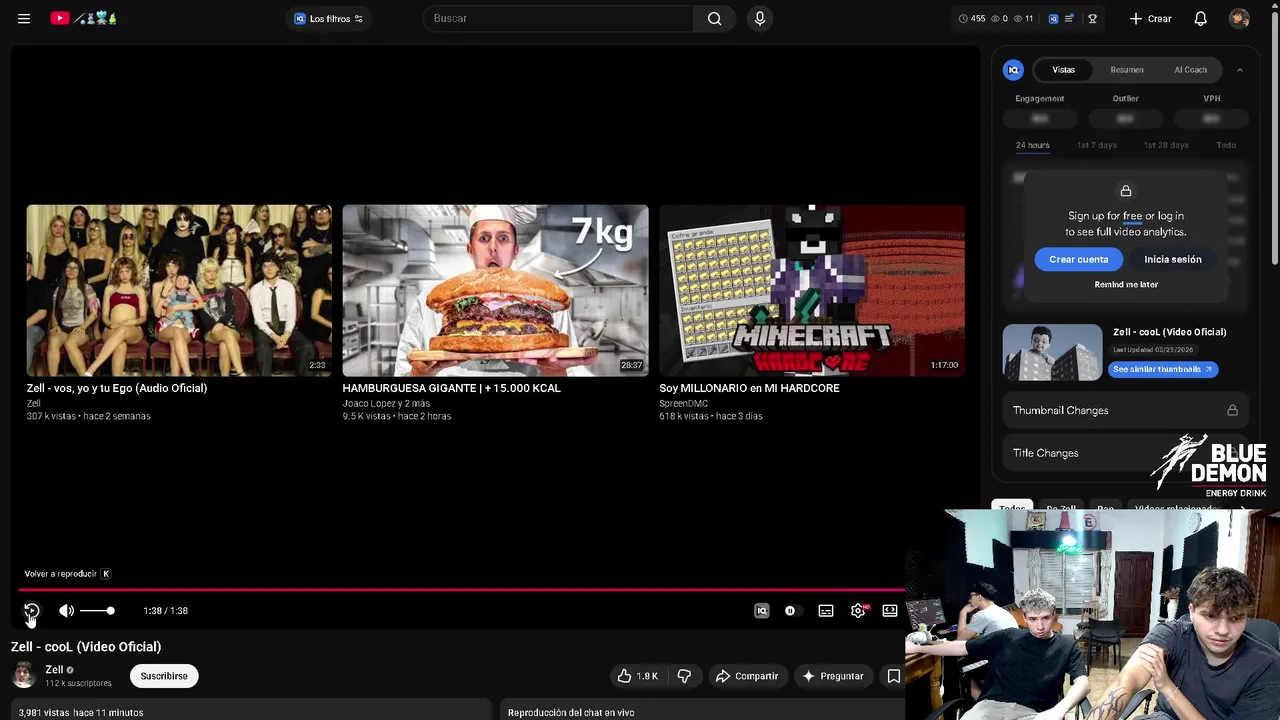The width and height of the screenshot is (1280, 720).
Task: Click the Outlier metric label
Action: 1125,98
